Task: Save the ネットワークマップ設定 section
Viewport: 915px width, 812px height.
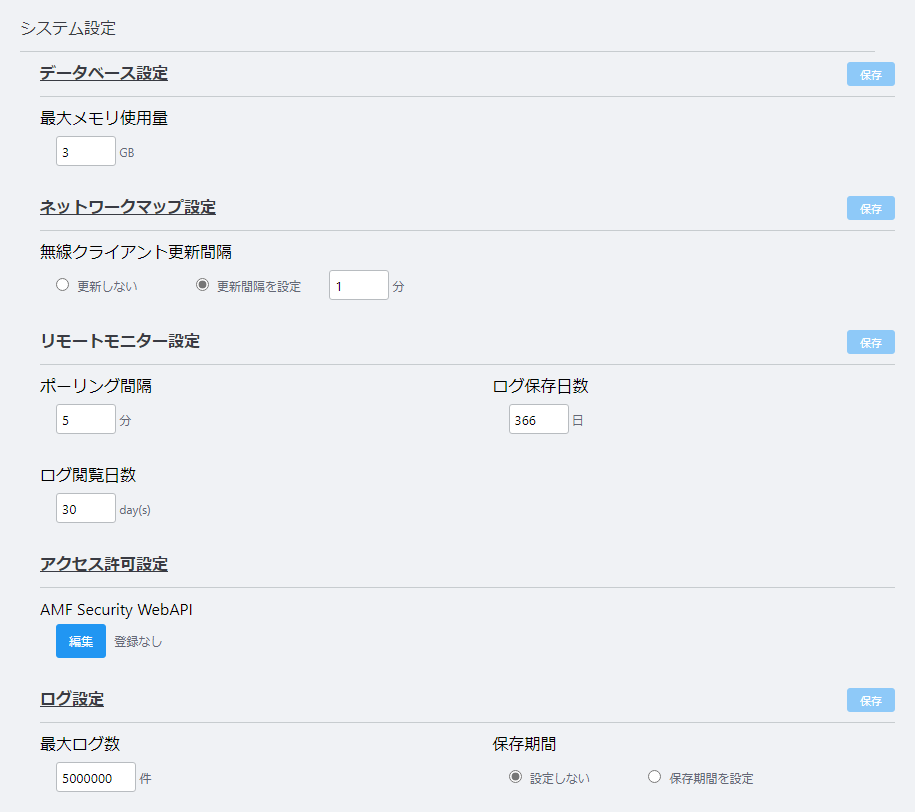Action: coord(870,208)
